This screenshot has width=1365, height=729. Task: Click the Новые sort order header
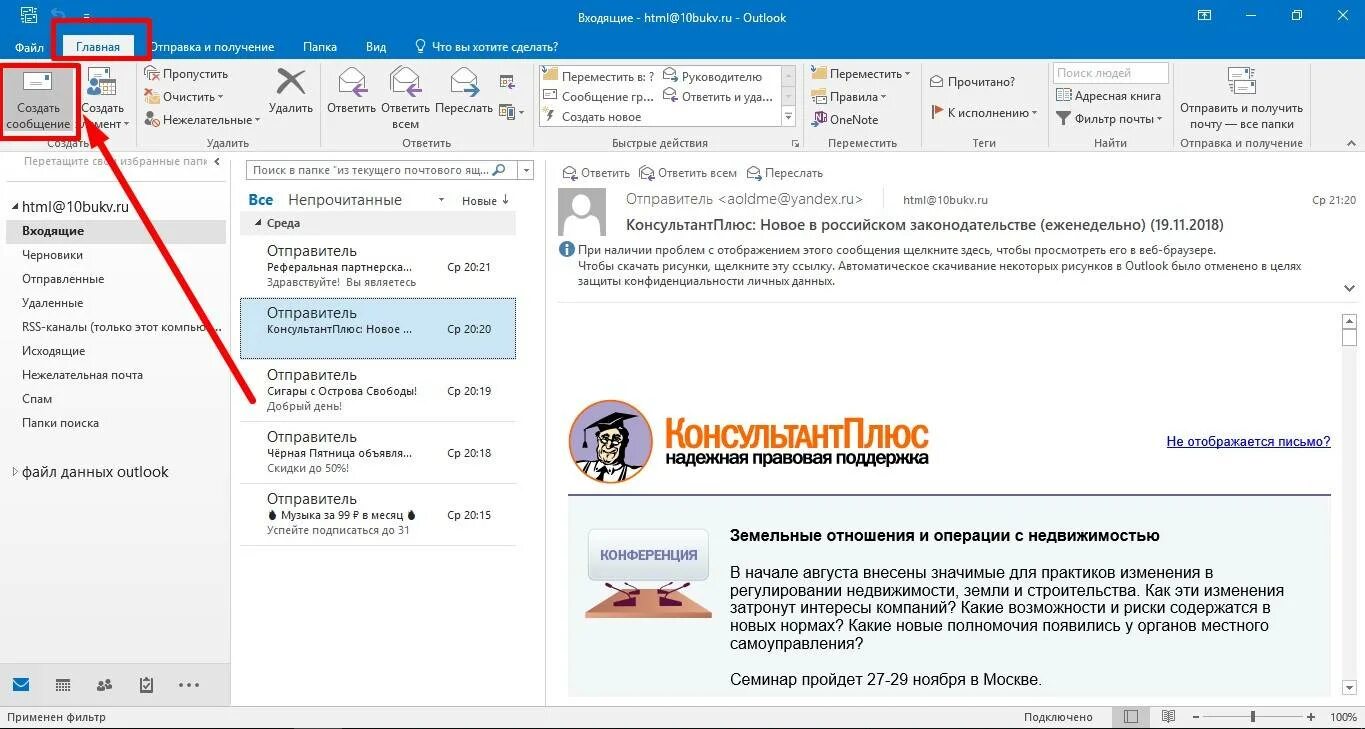[485, 201]
